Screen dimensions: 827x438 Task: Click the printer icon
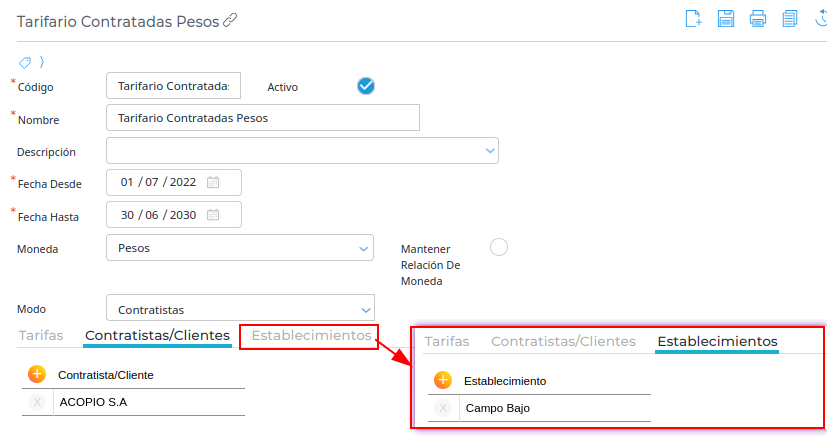click(x=758, y=18)
